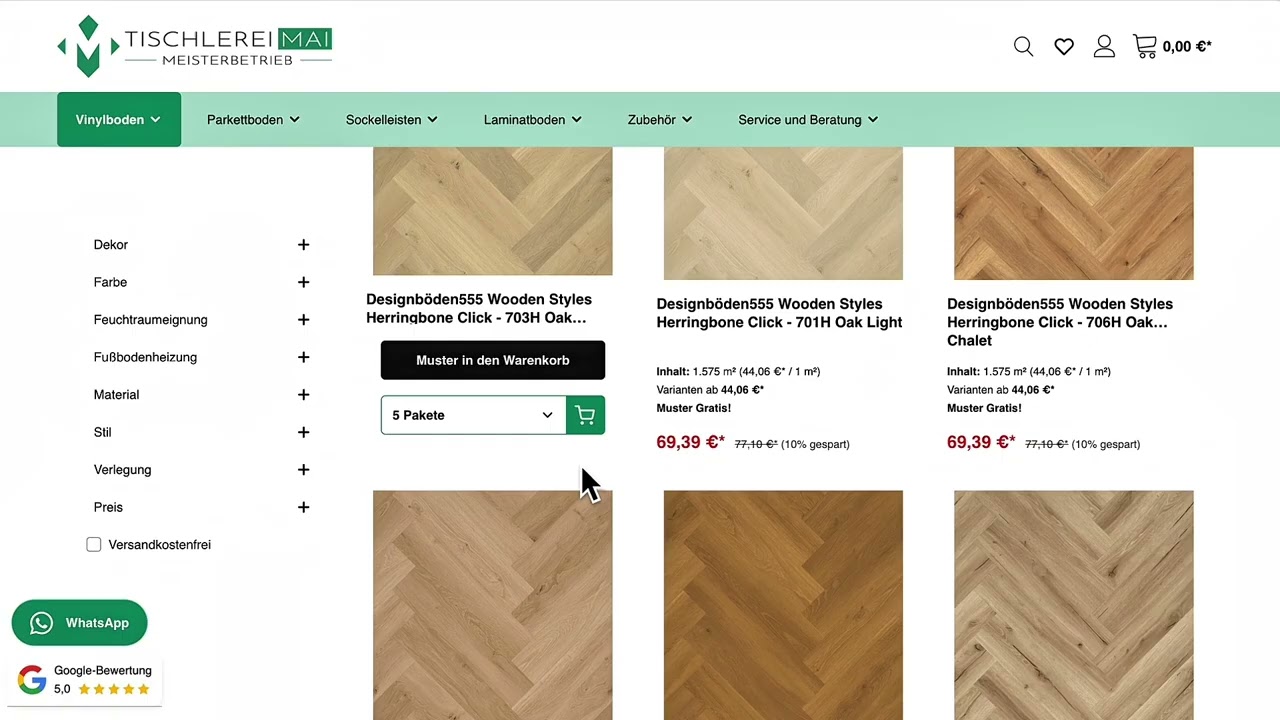Viewport: 1280px width, 720px height.
Task: Expand the Preis filter
Action: coord(303,507)
